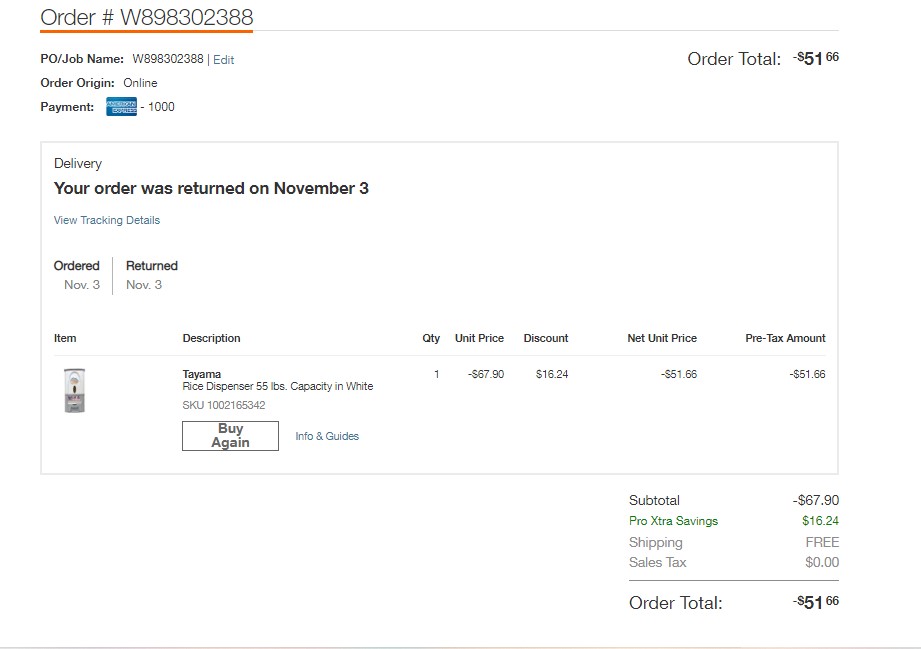The image size is (921, 649).
Task: Select the SKU 1002165342 text
Action: [224, 405]
